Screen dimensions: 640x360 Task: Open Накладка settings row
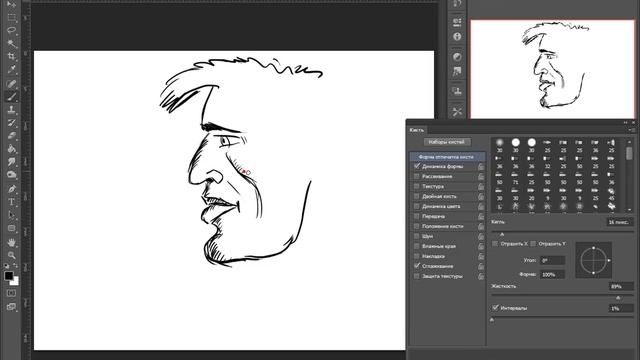click(447, 256)
